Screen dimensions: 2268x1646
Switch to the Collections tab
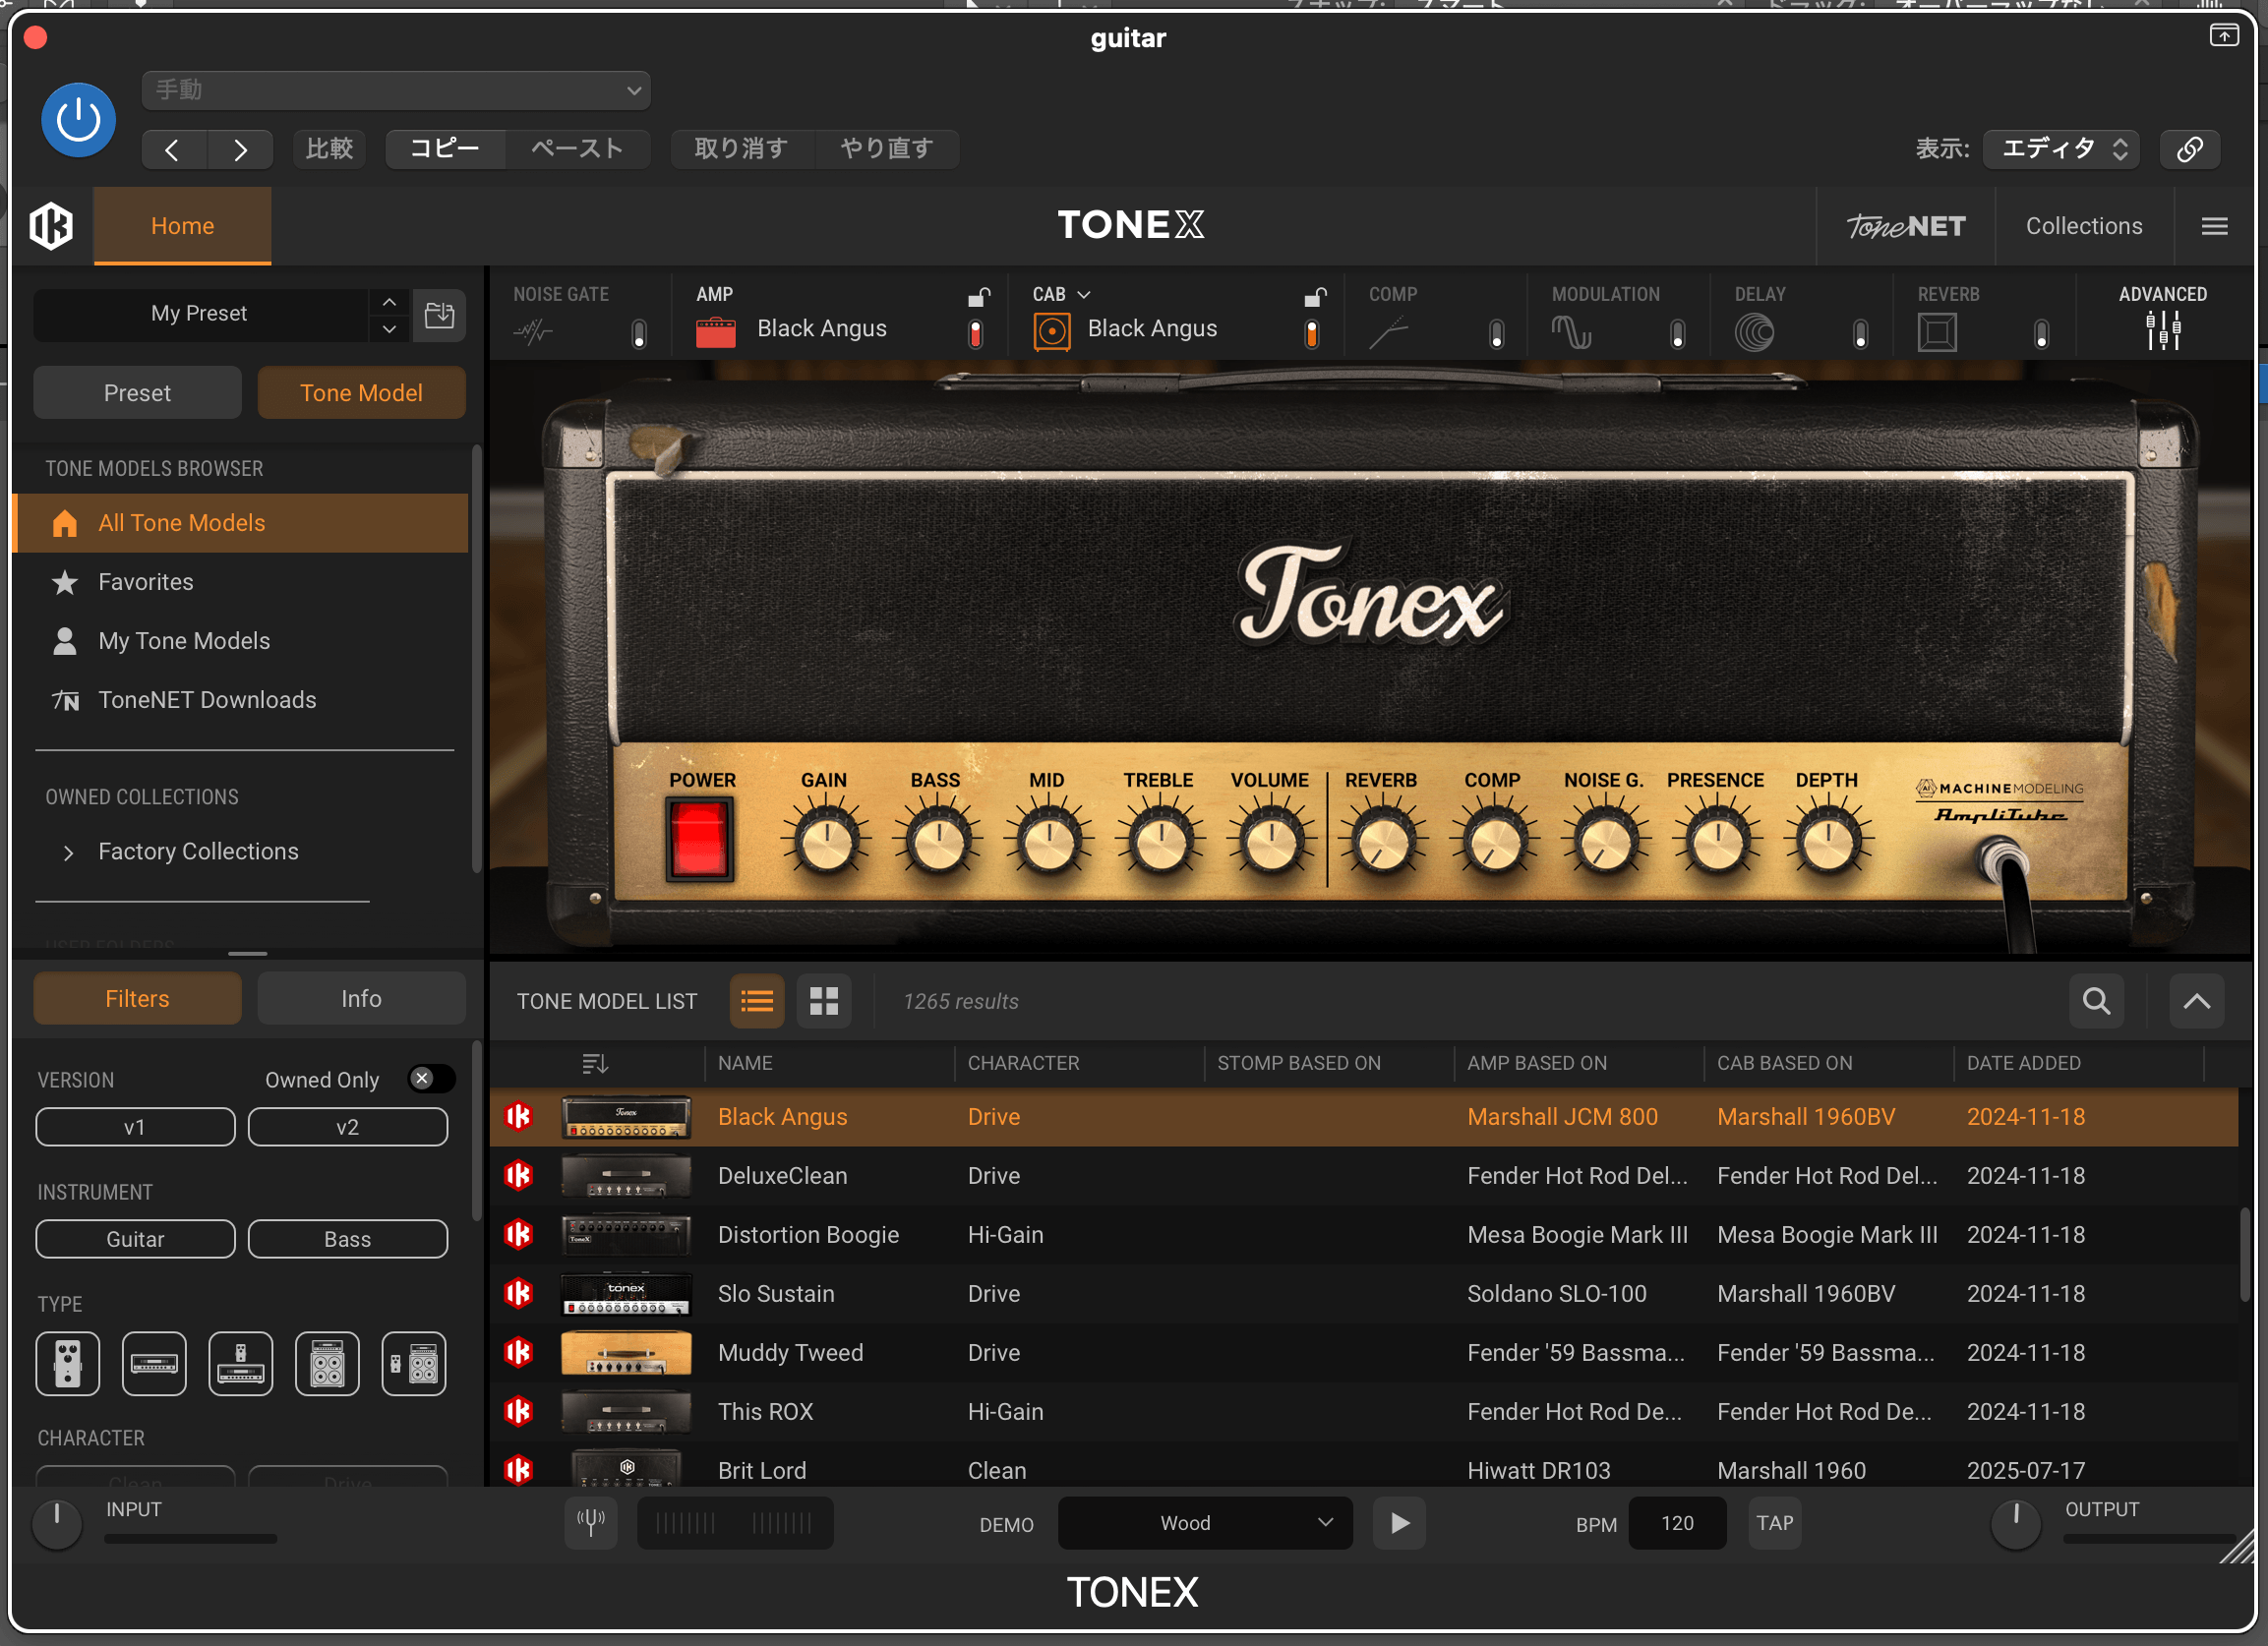pyautogui.click(x=2084, y=225)
